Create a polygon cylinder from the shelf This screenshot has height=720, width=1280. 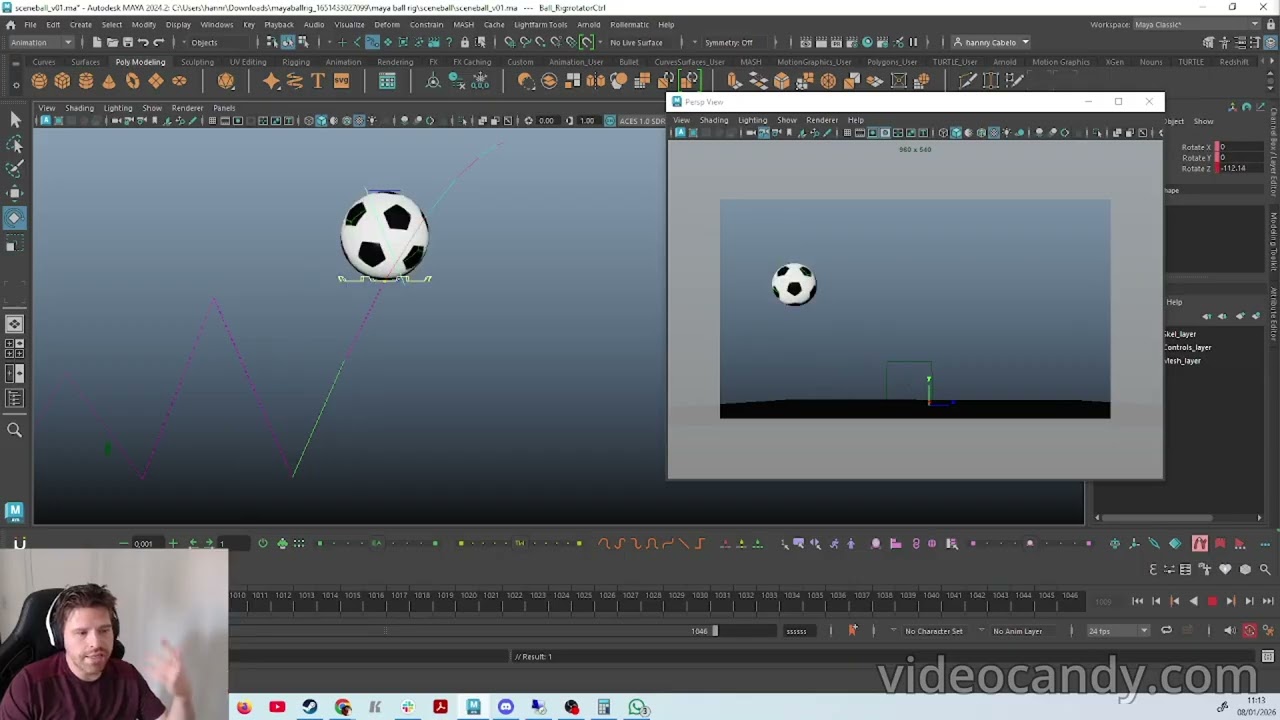point(85,81)
